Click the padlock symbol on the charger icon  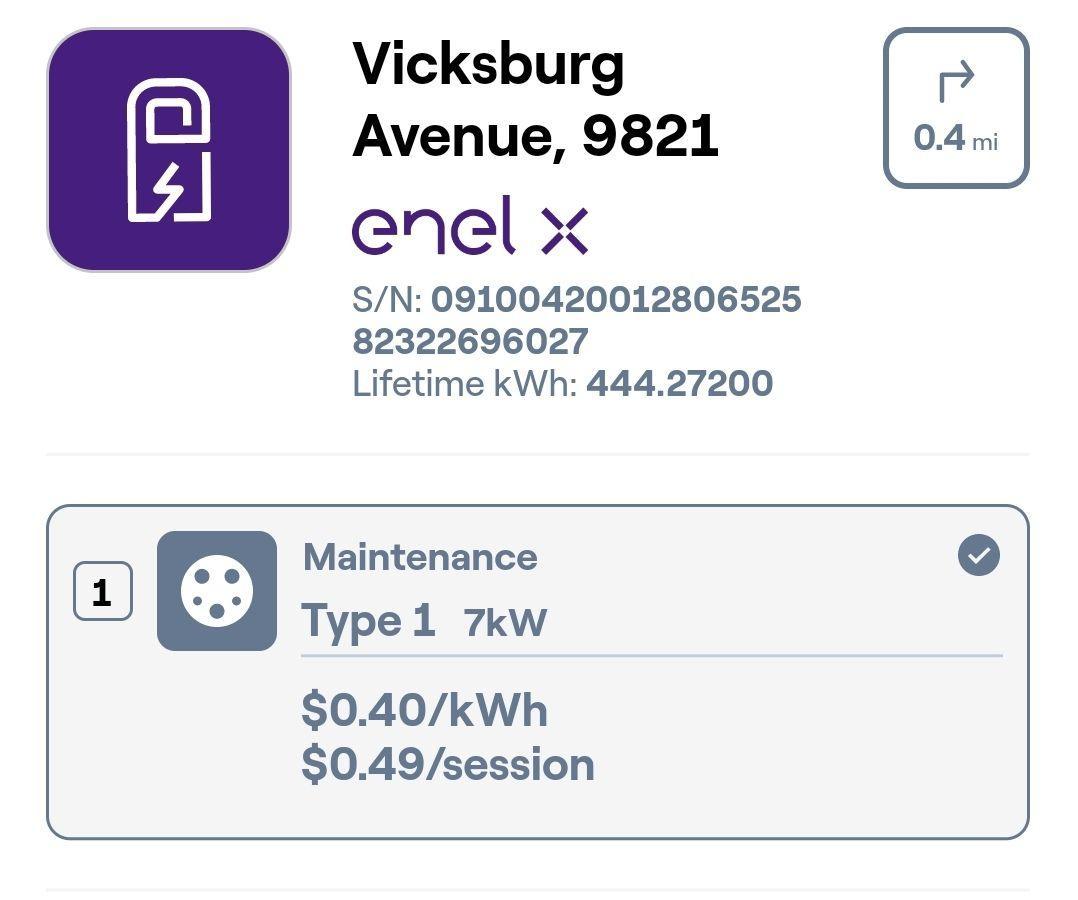pyautogui.click(x=172, y=115)
